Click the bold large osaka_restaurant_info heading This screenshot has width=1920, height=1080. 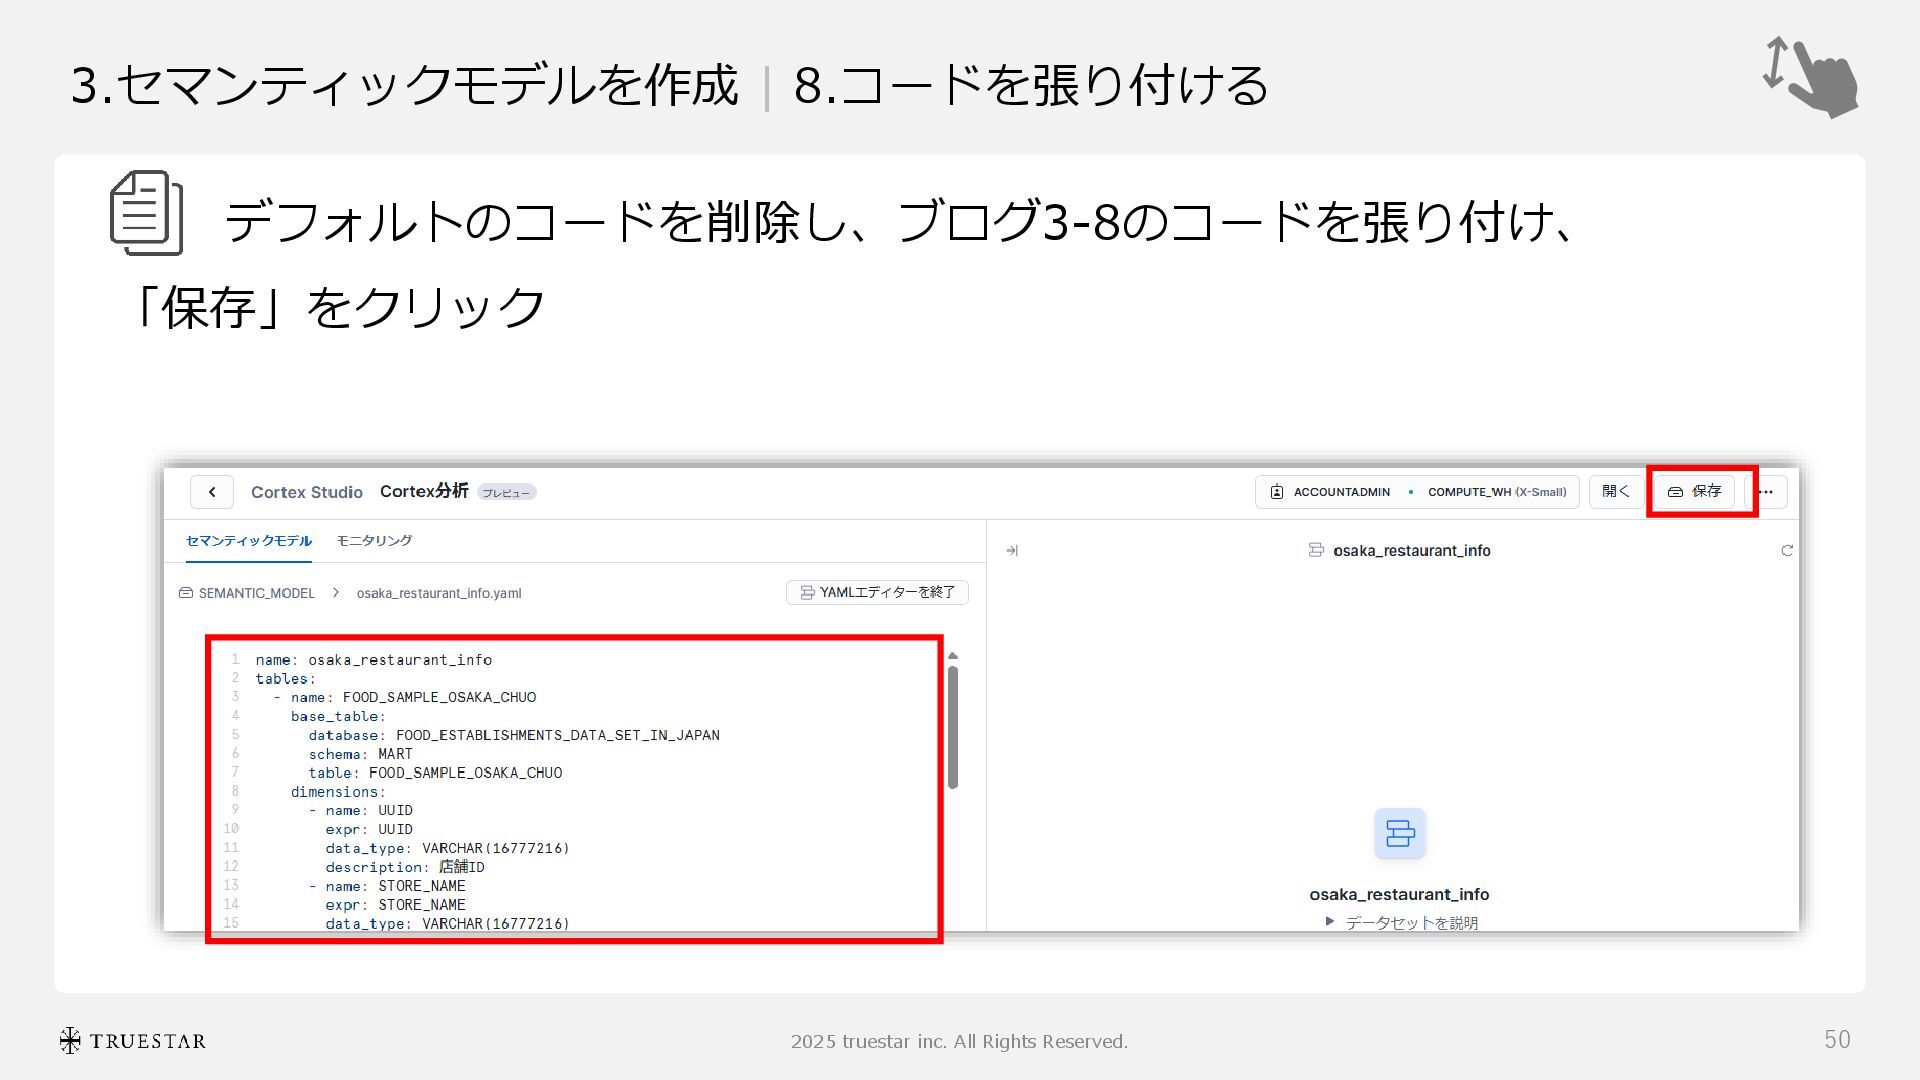point(1399,894)
